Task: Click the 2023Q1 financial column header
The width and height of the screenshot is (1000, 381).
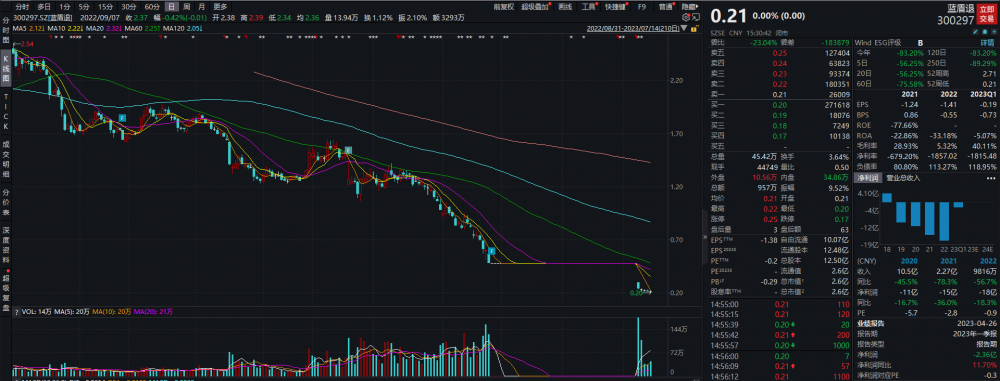Action: click(982, 93)
